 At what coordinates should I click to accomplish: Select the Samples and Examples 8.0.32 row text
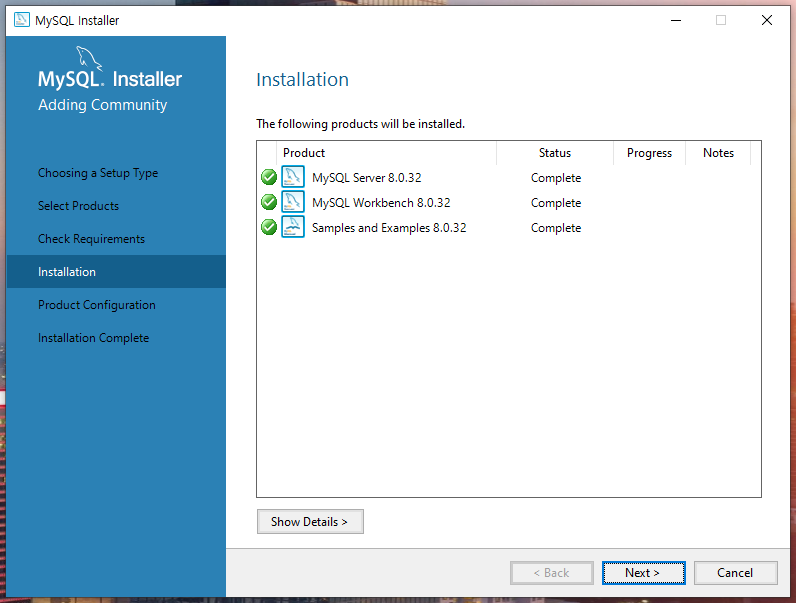click(389, 227)
